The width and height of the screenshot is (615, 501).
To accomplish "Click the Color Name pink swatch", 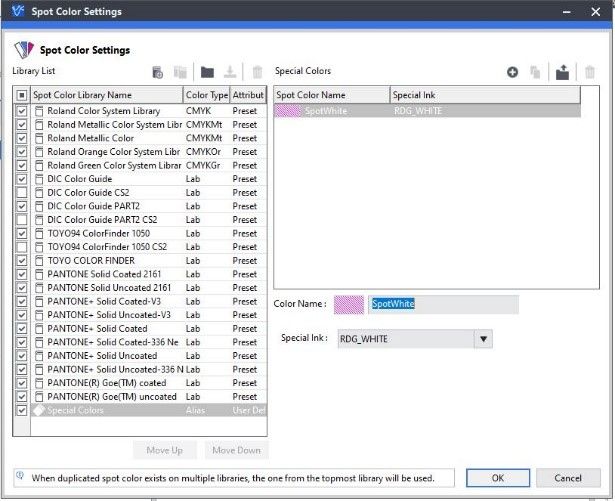I will (x=349, y=304).
